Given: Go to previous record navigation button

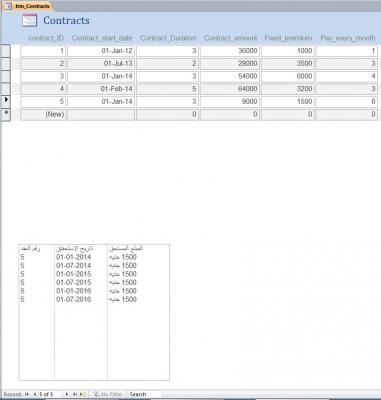Looking at the screenshot, I should point(35,394).
